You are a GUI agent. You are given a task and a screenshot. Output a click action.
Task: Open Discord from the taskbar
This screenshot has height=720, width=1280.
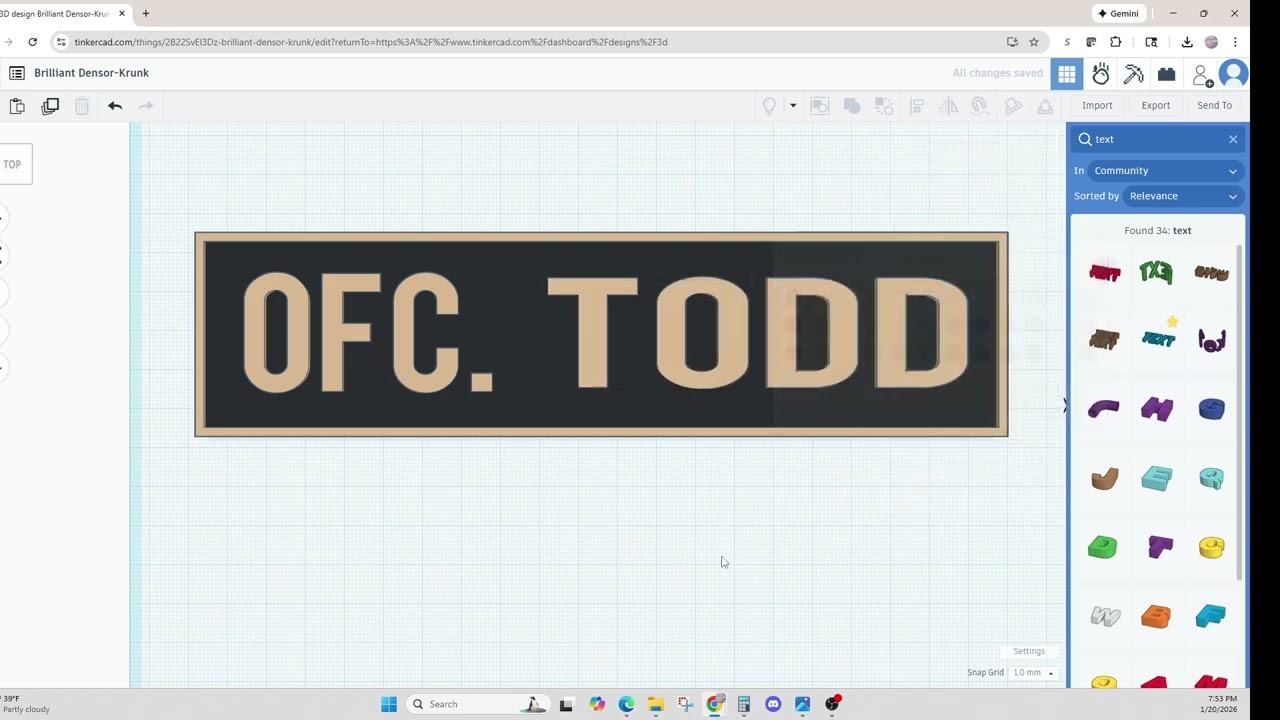[773, 704]
